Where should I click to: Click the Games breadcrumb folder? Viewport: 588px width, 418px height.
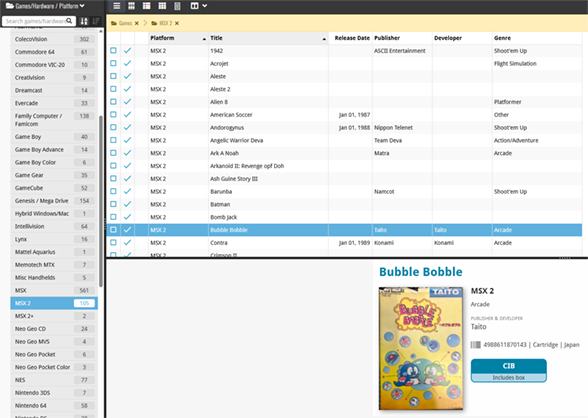pos(122,23)
